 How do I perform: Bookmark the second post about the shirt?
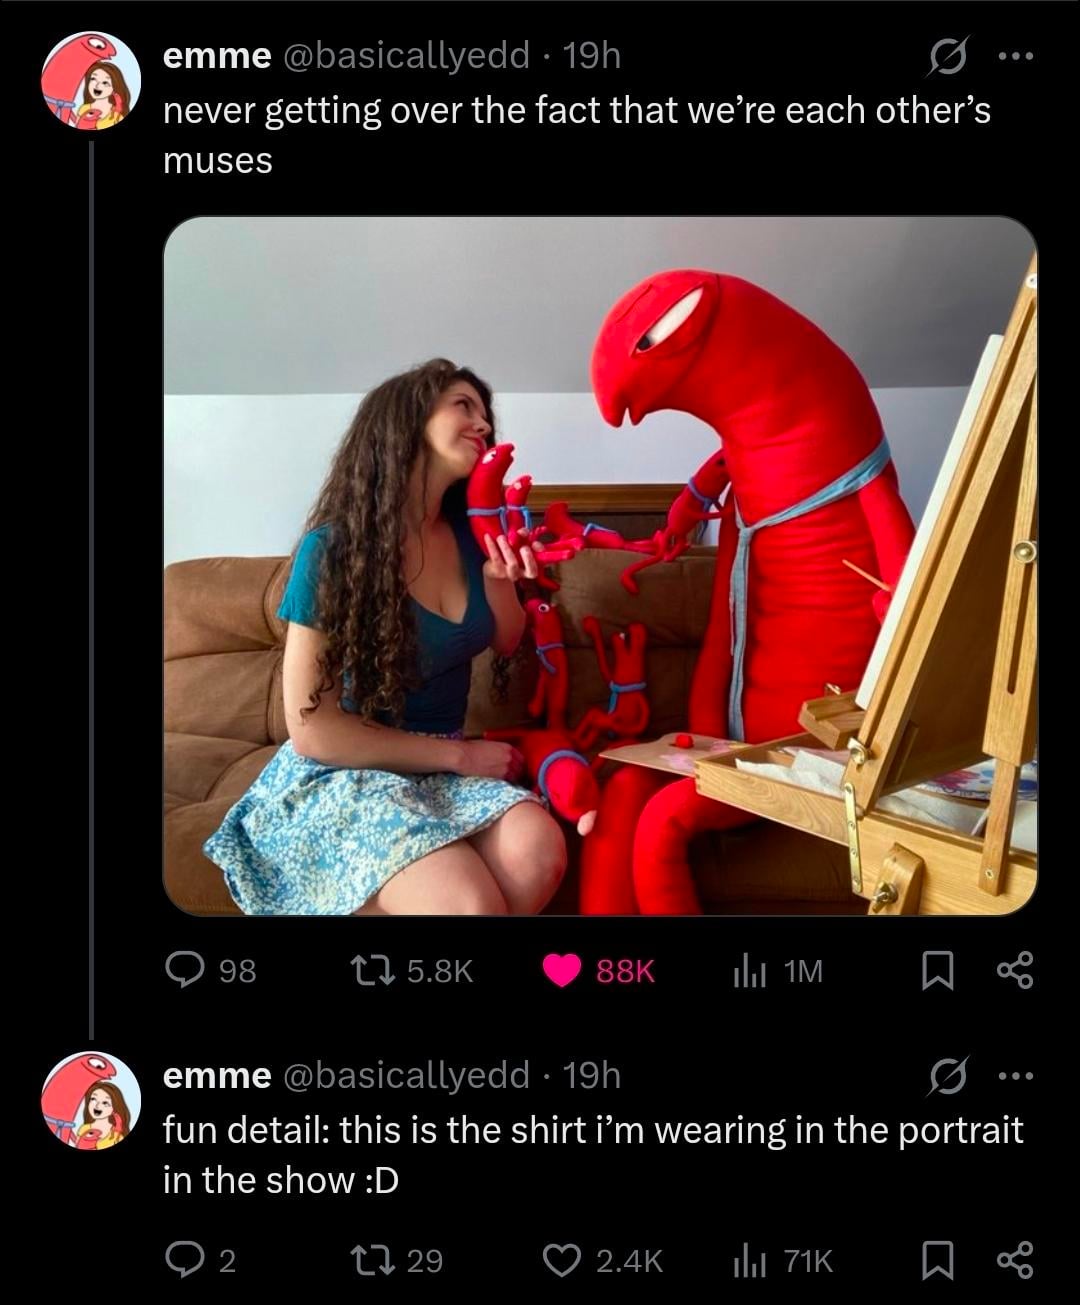[936, 1260]
